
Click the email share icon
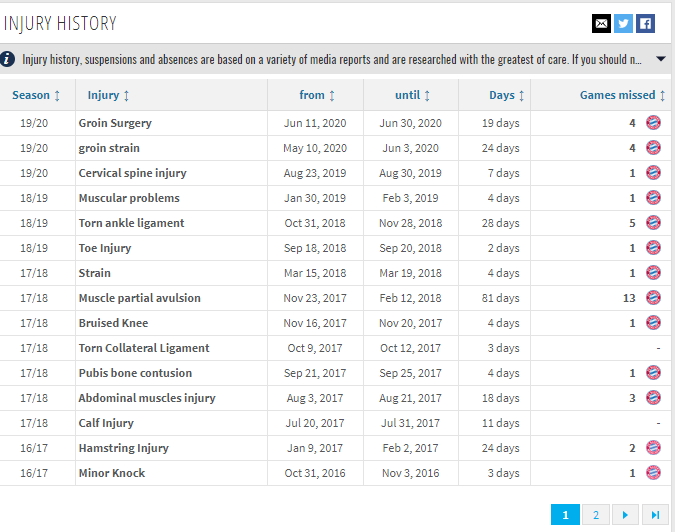click(x=601, y=23)
